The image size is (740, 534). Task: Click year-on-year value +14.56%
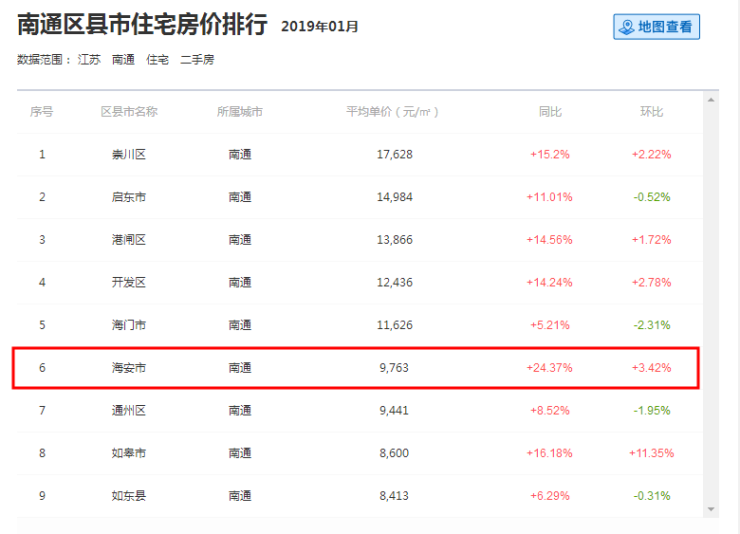550,240
